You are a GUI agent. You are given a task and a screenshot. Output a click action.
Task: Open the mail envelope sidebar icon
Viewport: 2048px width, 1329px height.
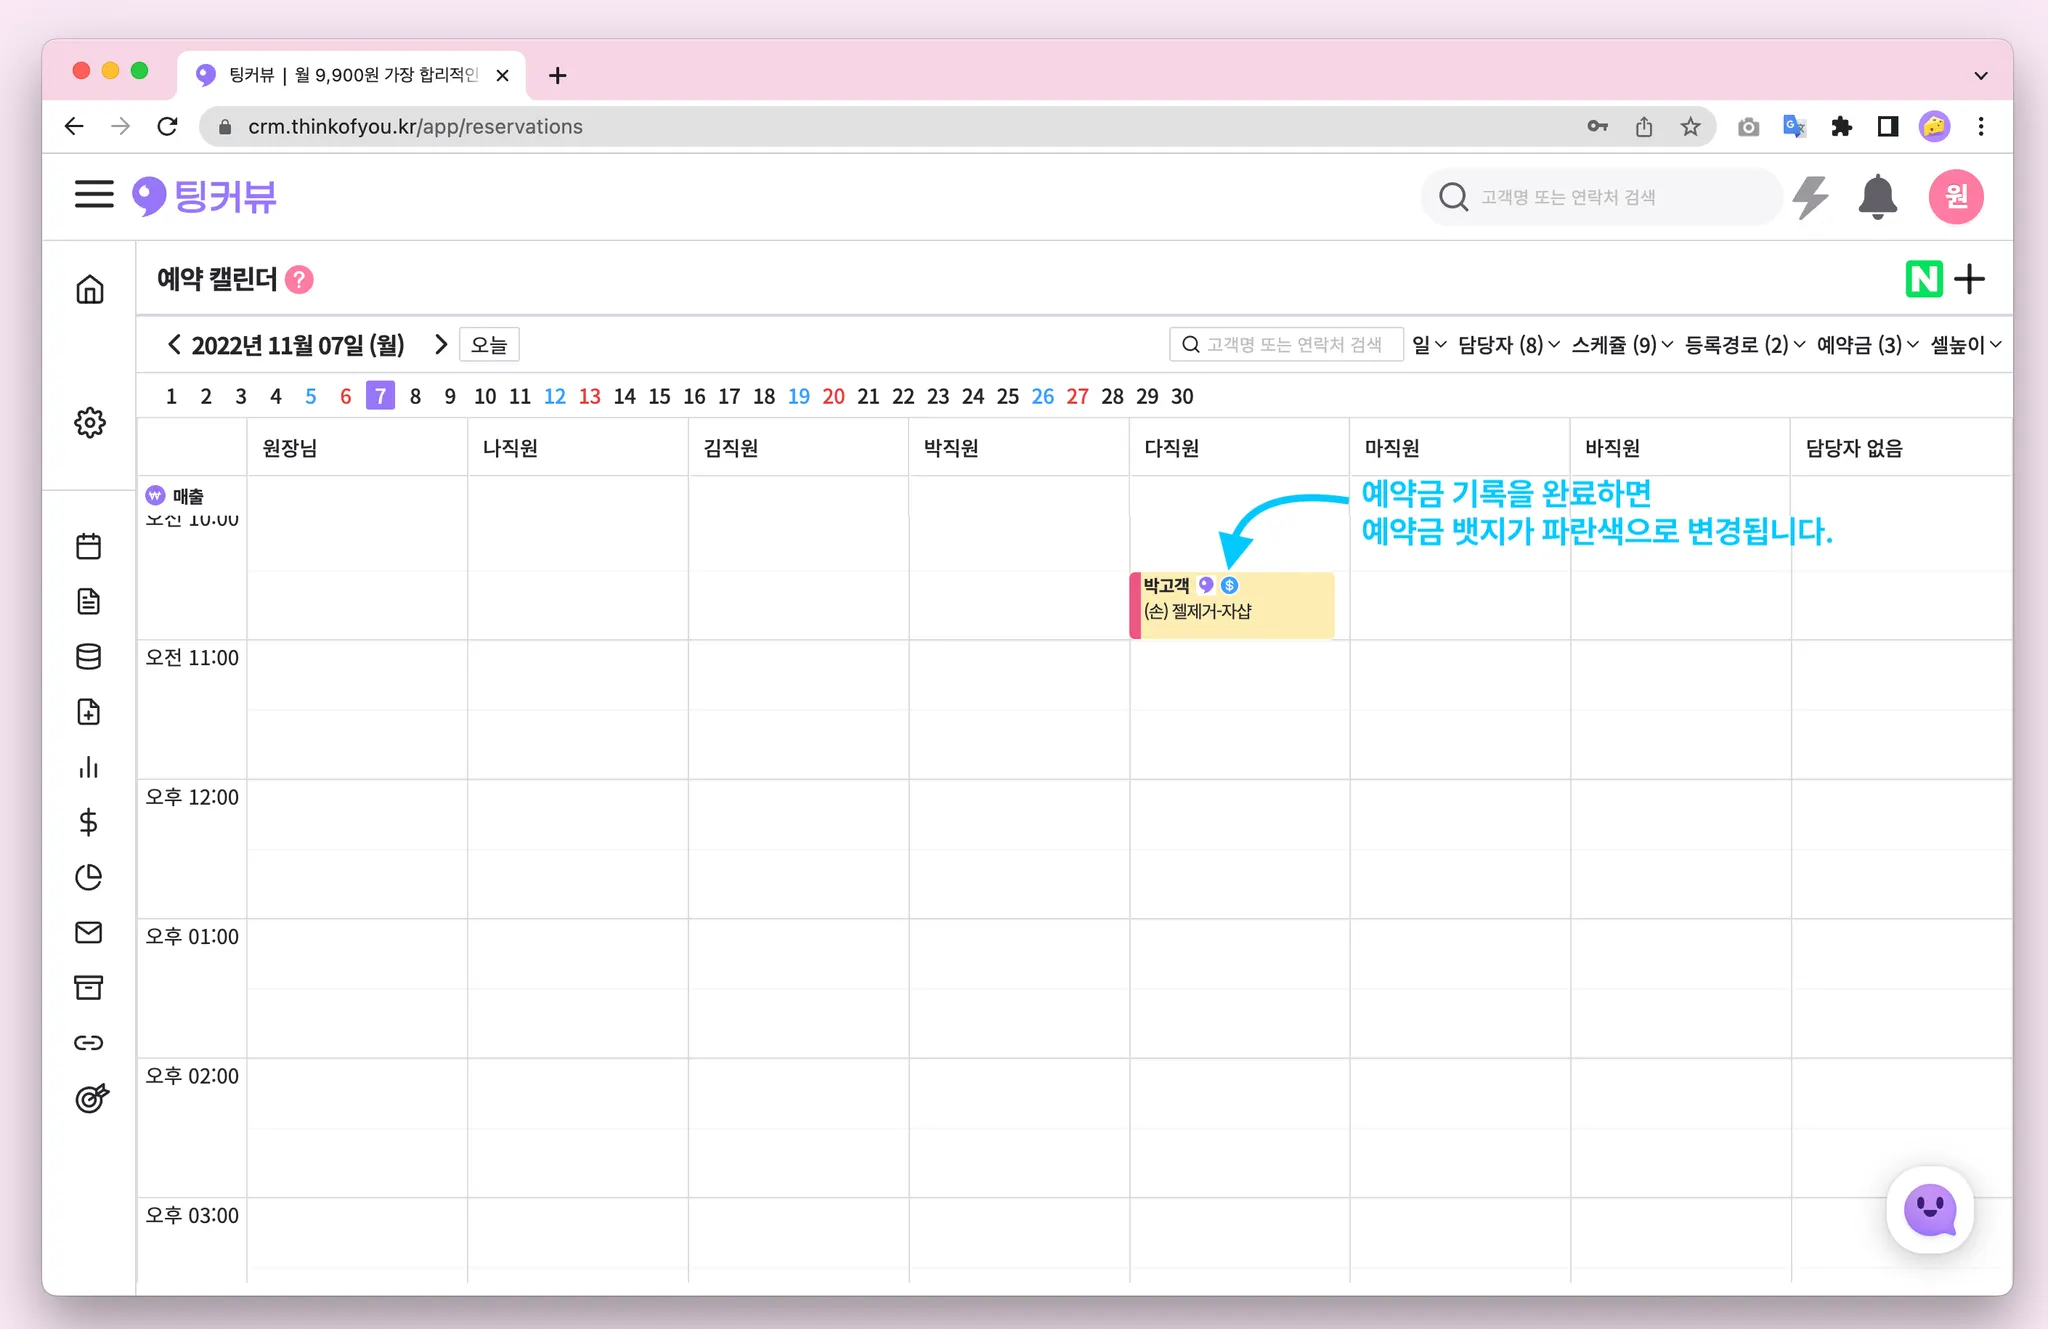(x=89, y=932)
